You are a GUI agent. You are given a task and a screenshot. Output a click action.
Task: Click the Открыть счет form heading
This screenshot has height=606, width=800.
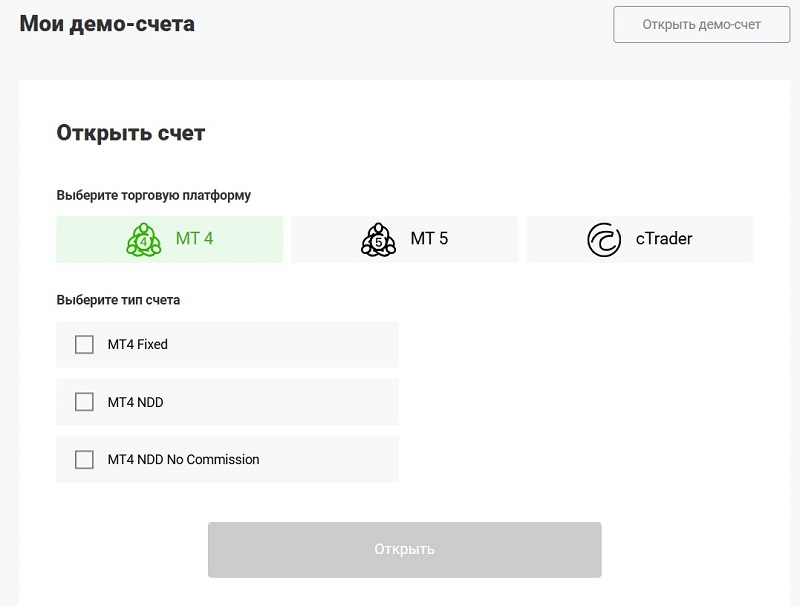pyautogui.click(x=131, y=133)
